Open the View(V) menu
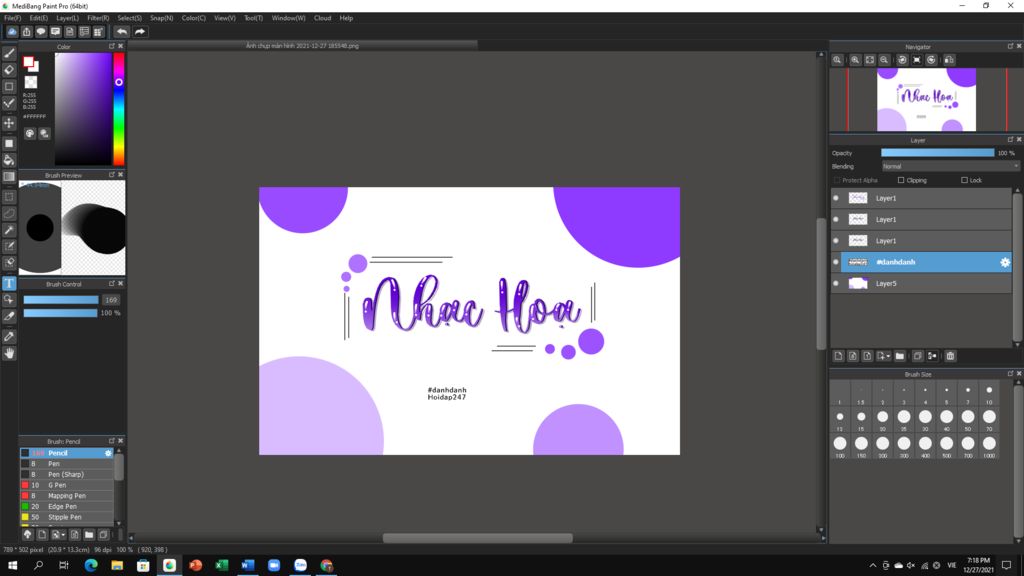Image resolution: width=1024 pixels, height=576 pixels. click(225, 18)
